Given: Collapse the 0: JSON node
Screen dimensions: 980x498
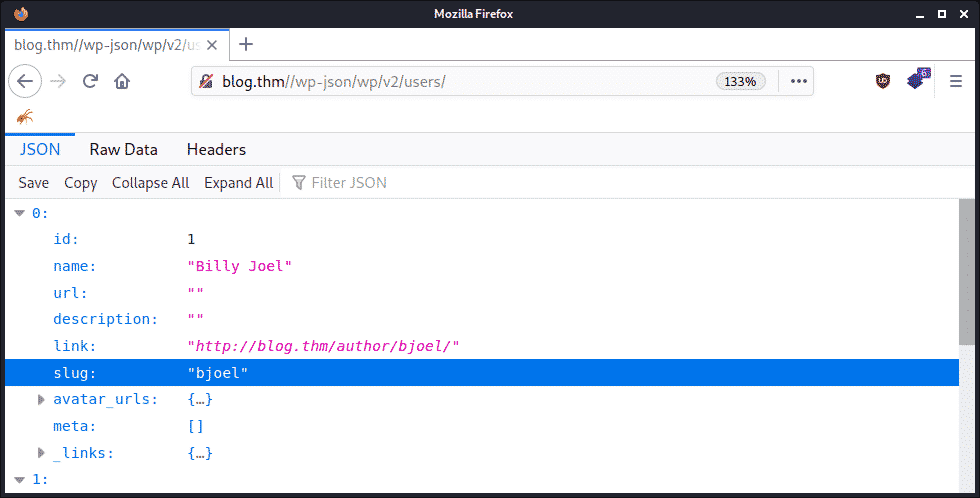Looking at the screenshot, I should coord(19,213).
